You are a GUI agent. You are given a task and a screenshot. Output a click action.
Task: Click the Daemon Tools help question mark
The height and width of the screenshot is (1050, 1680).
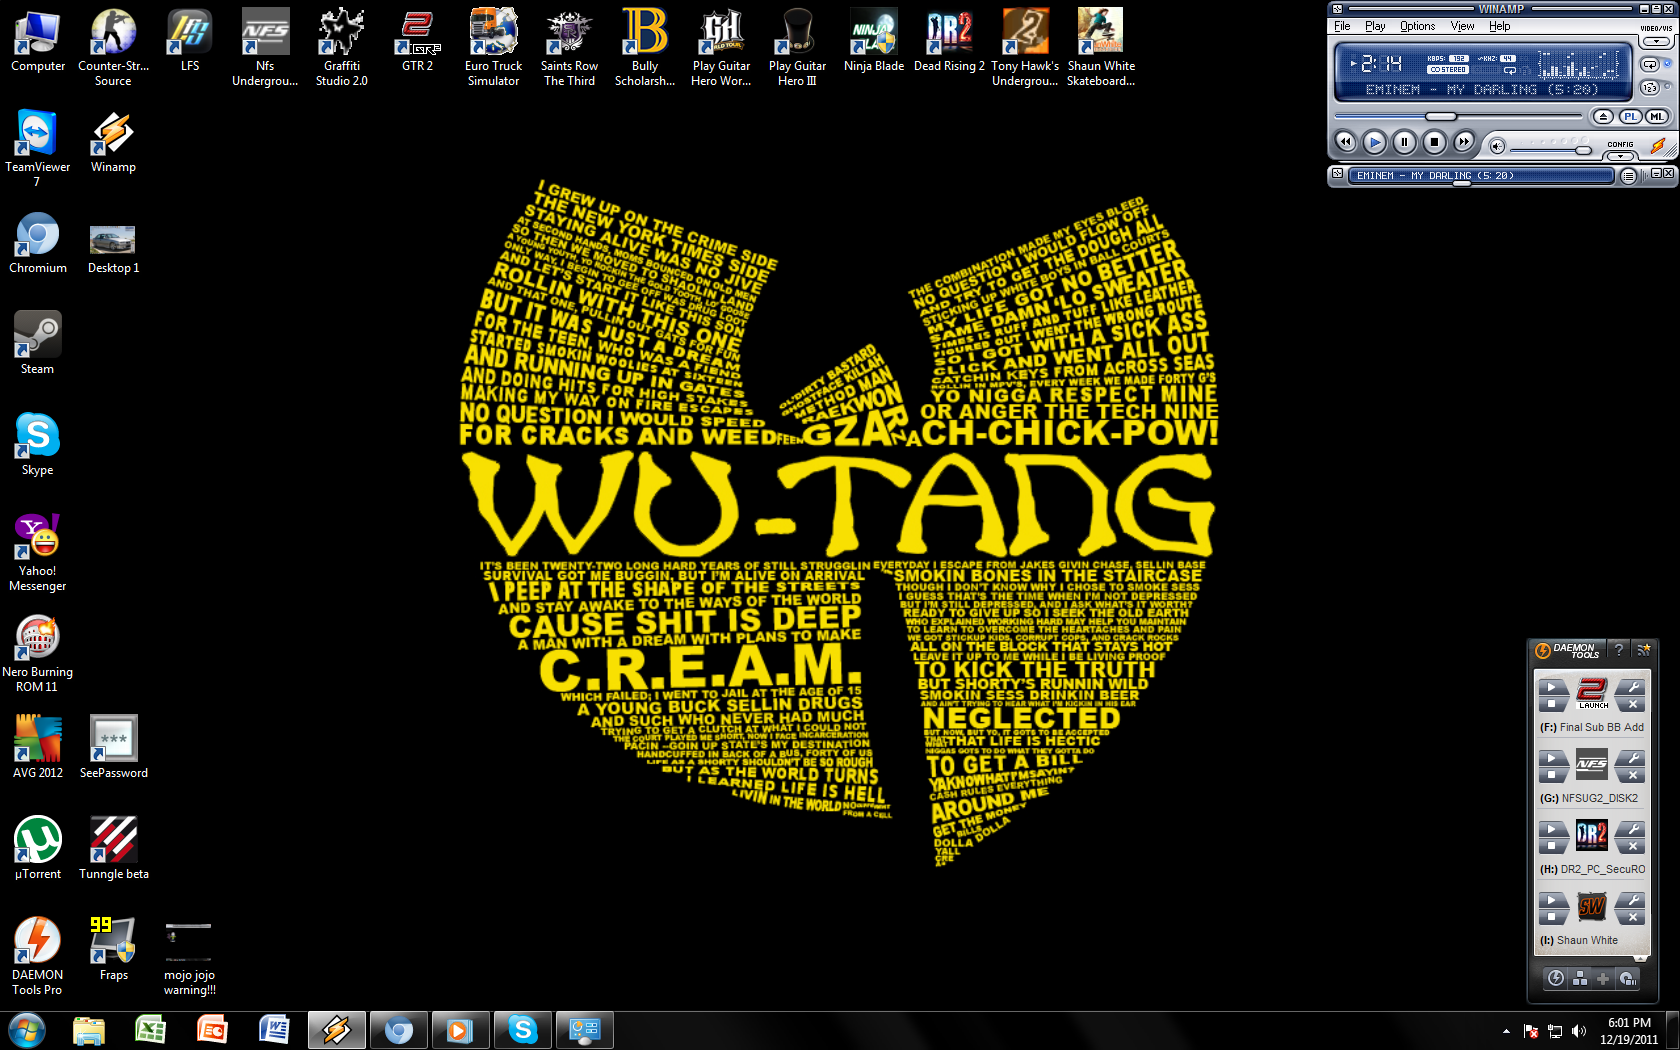[1619, 650]
